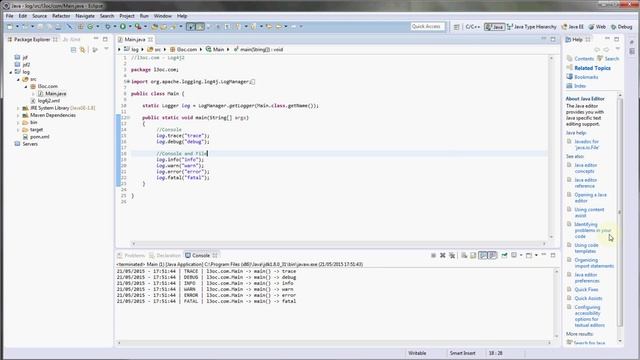Toggle Show Console on standard output
This screenshot has width=640, height=360.
pyautogui.click(x=483, y=255)
